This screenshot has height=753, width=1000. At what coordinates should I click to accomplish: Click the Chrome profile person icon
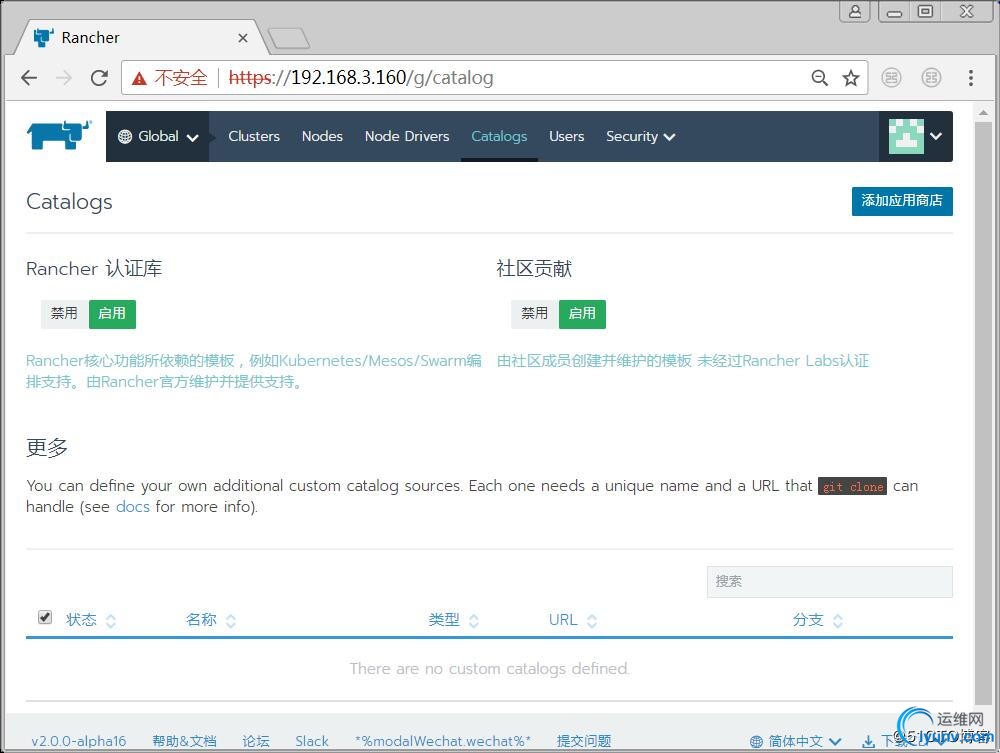tap(855, 11)
